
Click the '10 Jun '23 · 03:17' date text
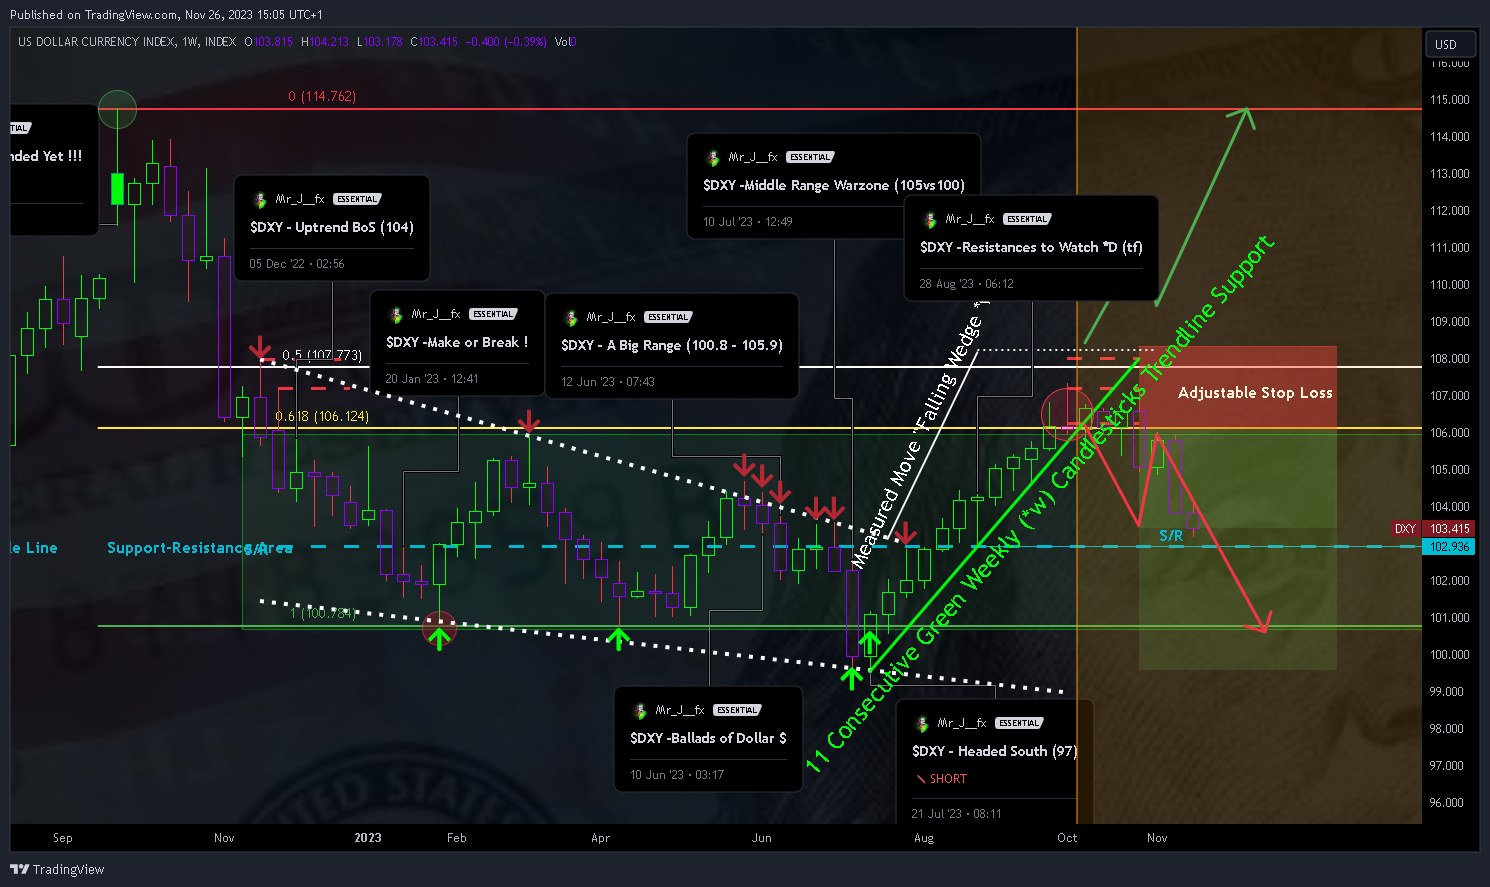677,775
